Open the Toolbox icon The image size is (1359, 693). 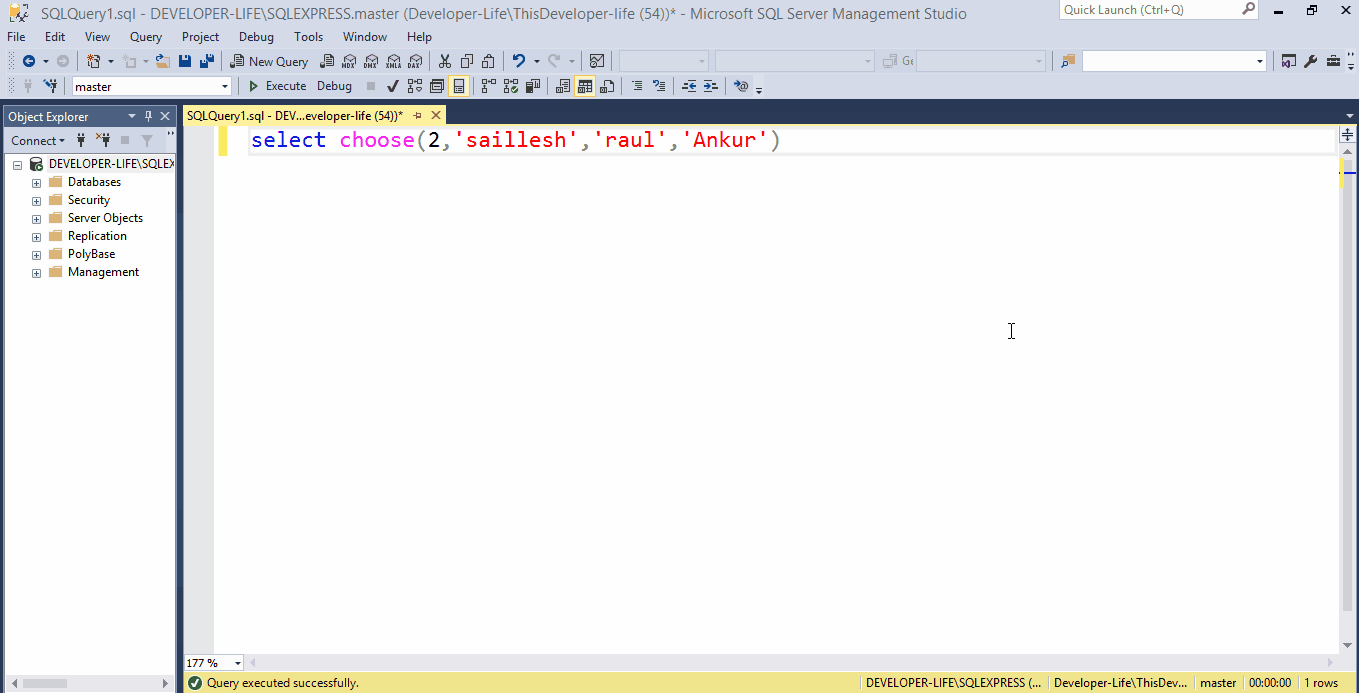1334,61
